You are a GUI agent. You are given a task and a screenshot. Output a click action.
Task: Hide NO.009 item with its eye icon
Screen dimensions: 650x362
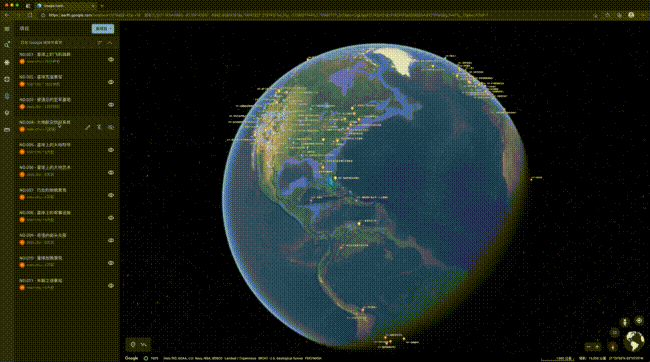(x=111, y=241)
